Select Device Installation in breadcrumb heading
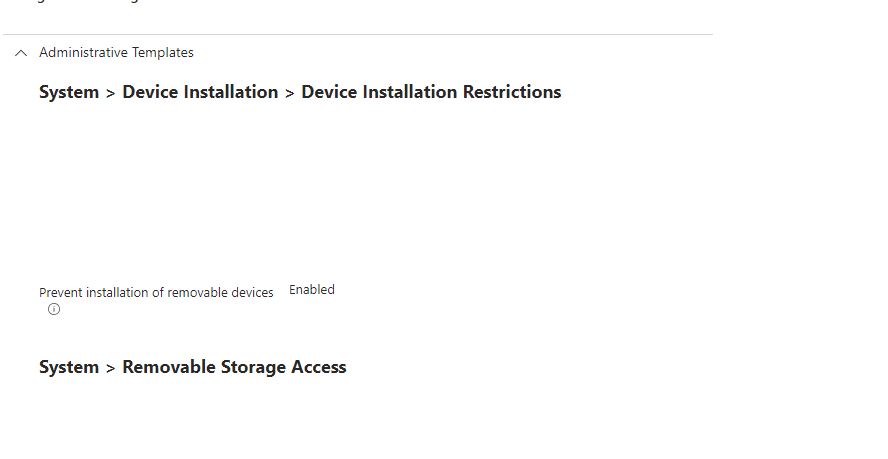The height and width of the screenshot is (459, 888). click(x=200, y=92)
